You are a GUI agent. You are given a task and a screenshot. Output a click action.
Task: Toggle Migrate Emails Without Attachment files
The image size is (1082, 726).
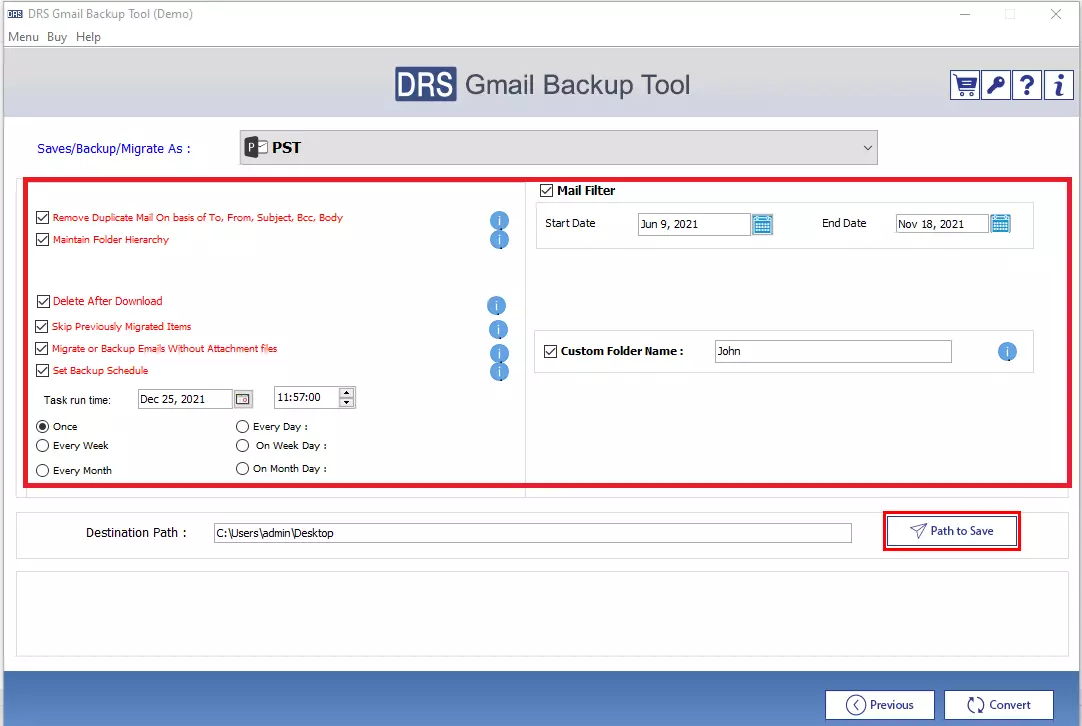click(x=41, y=349)
